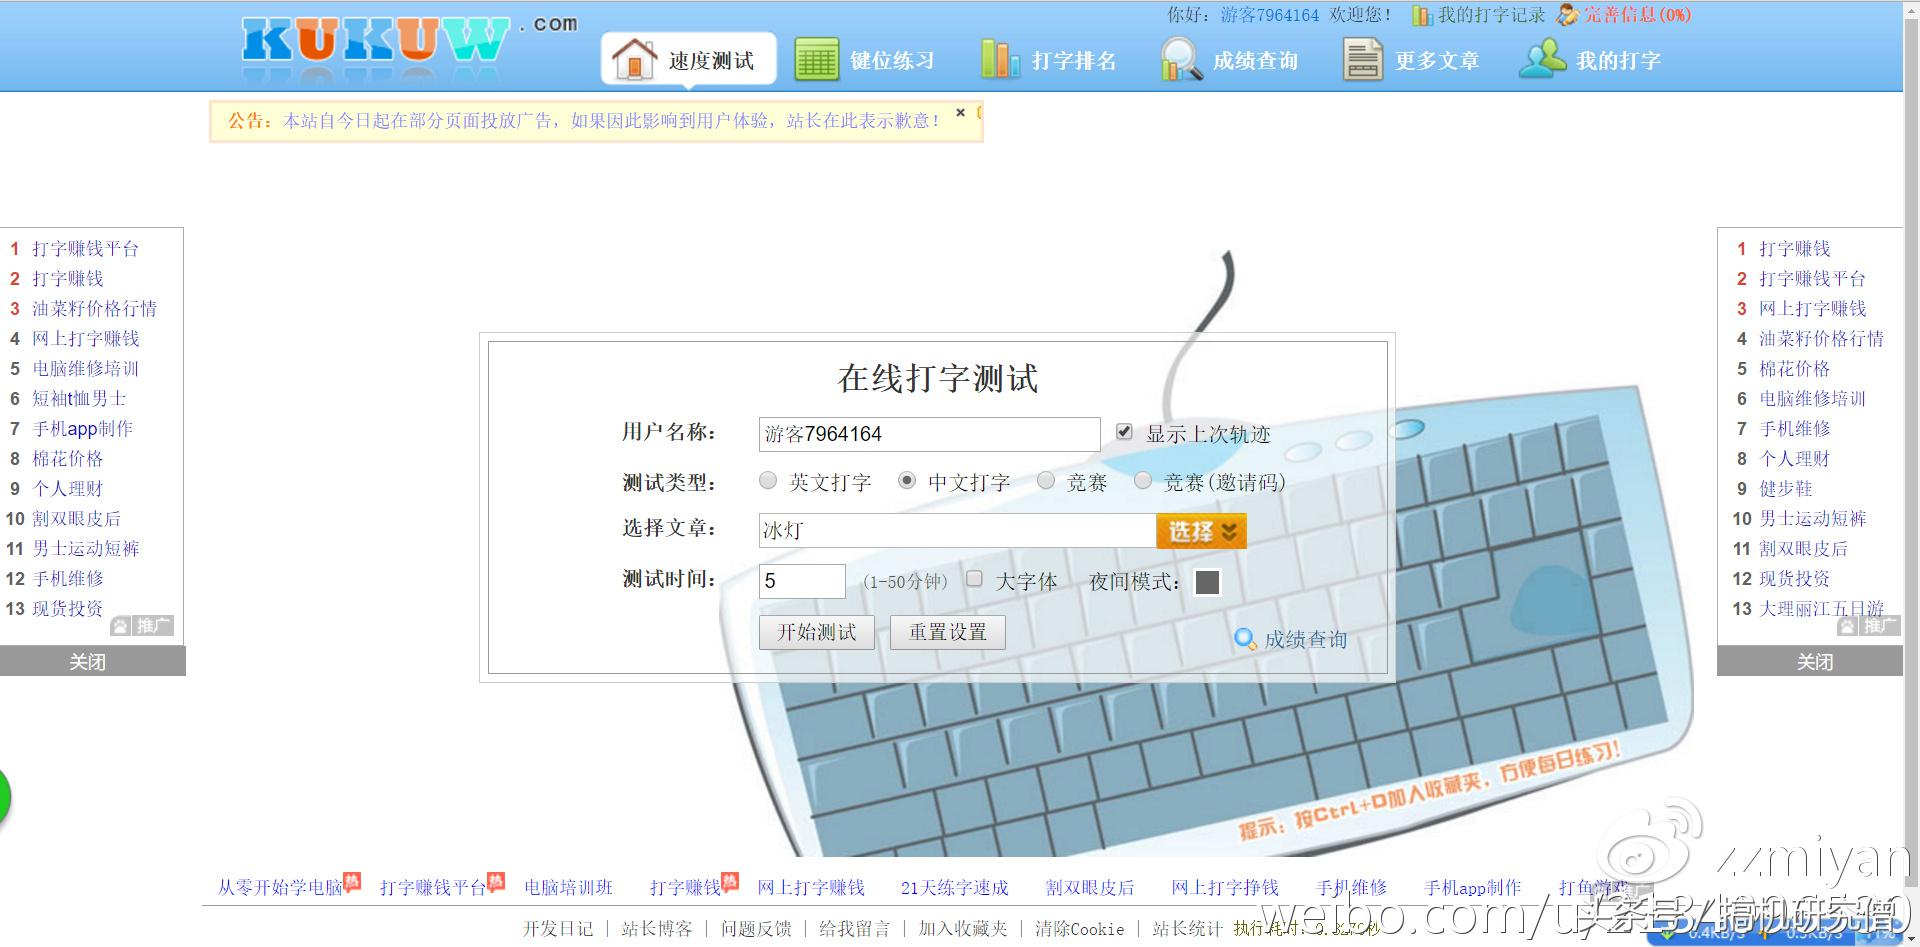Click the 速度测试 home icon in navigation
The image size is (1920, 947).
pos(635,58)
